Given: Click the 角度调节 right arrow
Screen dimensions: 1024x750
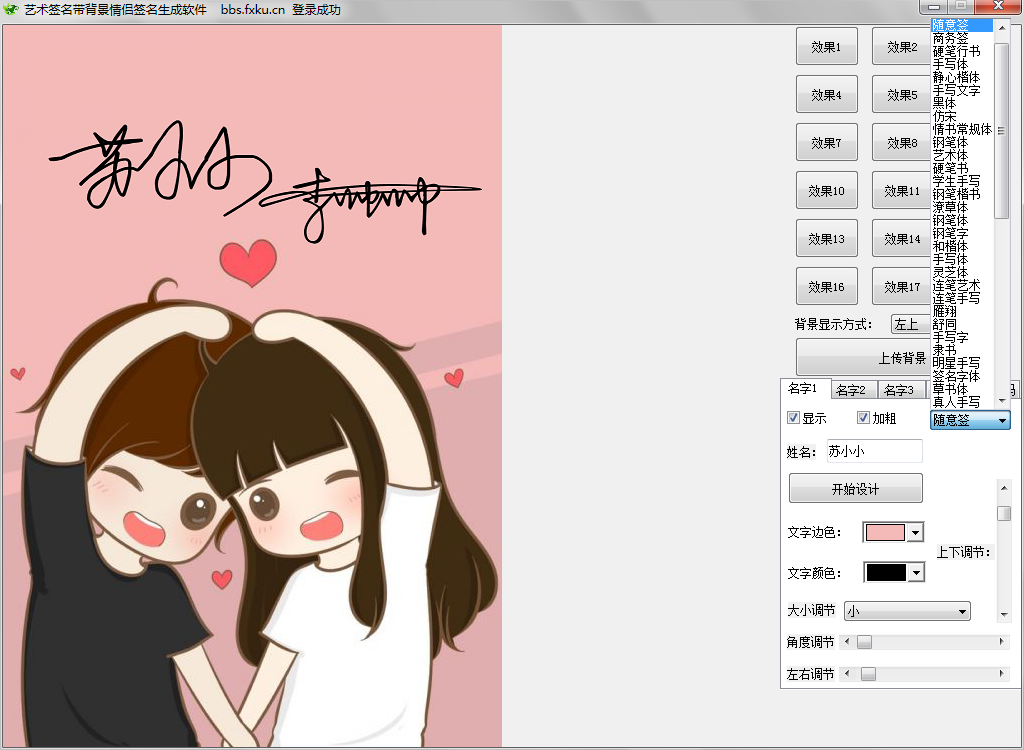Looking at the screenshot, I should click(1002, 642).
